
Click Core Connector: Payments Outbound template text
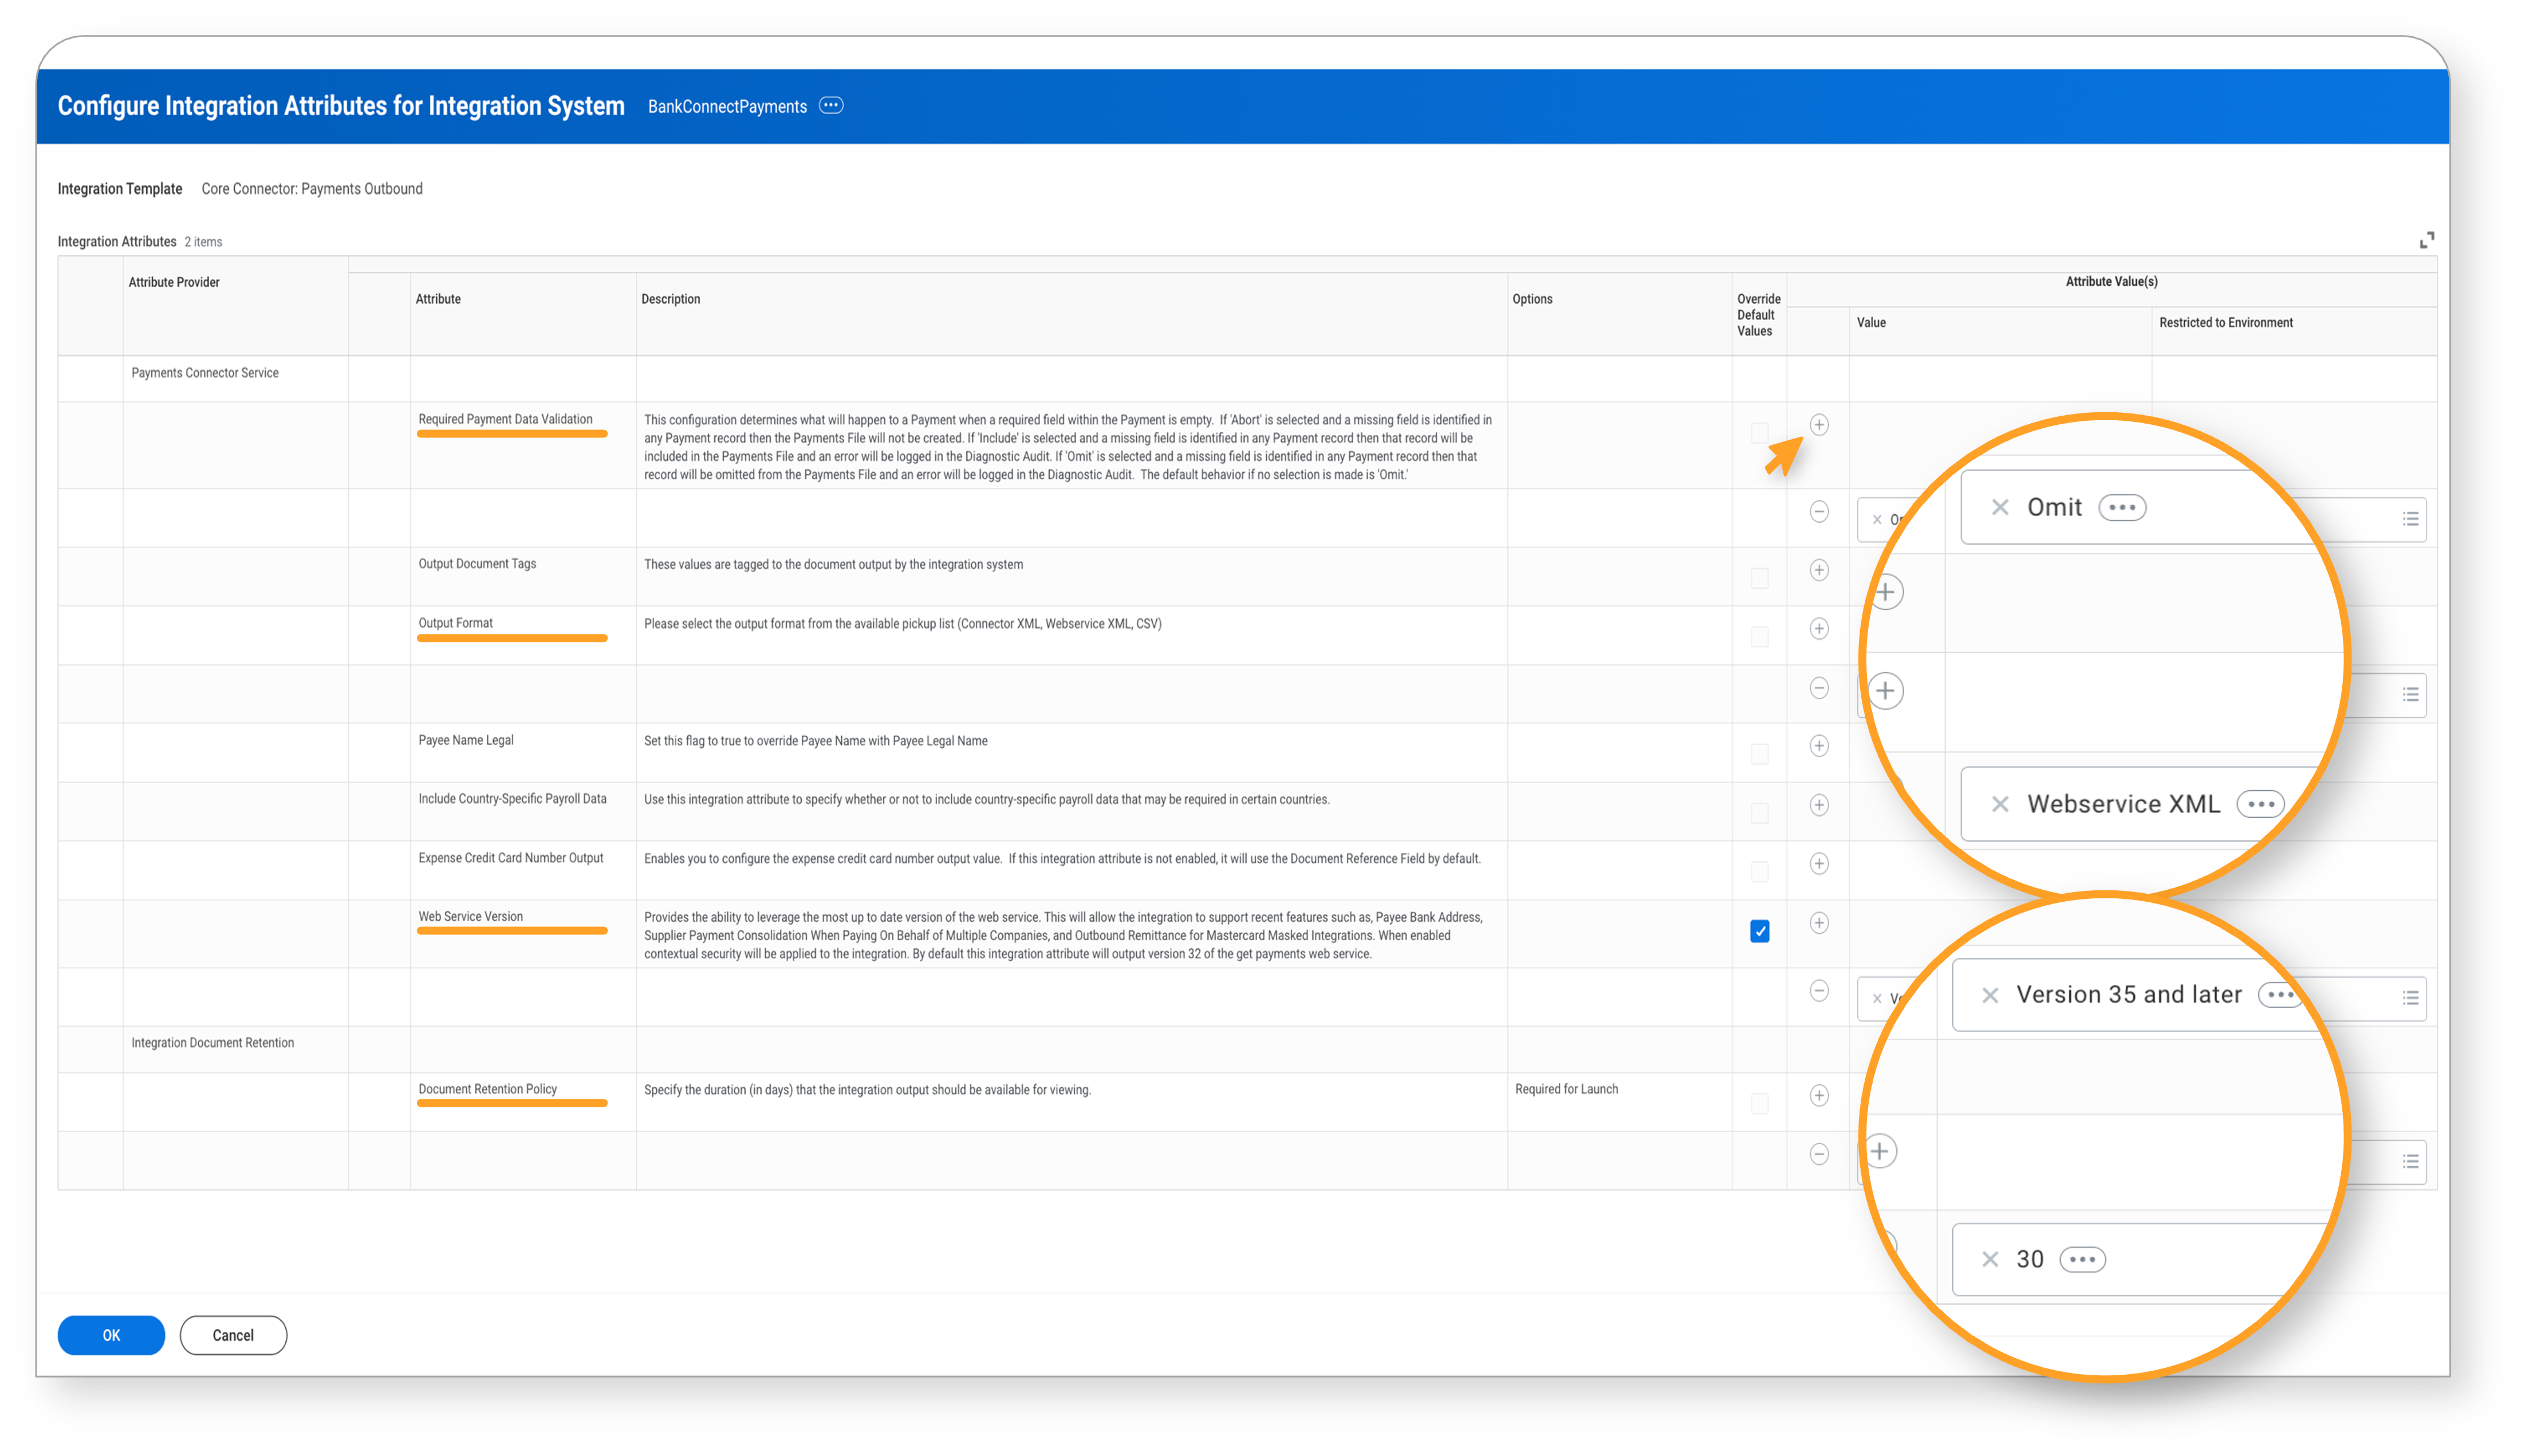(x=312, y=189)
